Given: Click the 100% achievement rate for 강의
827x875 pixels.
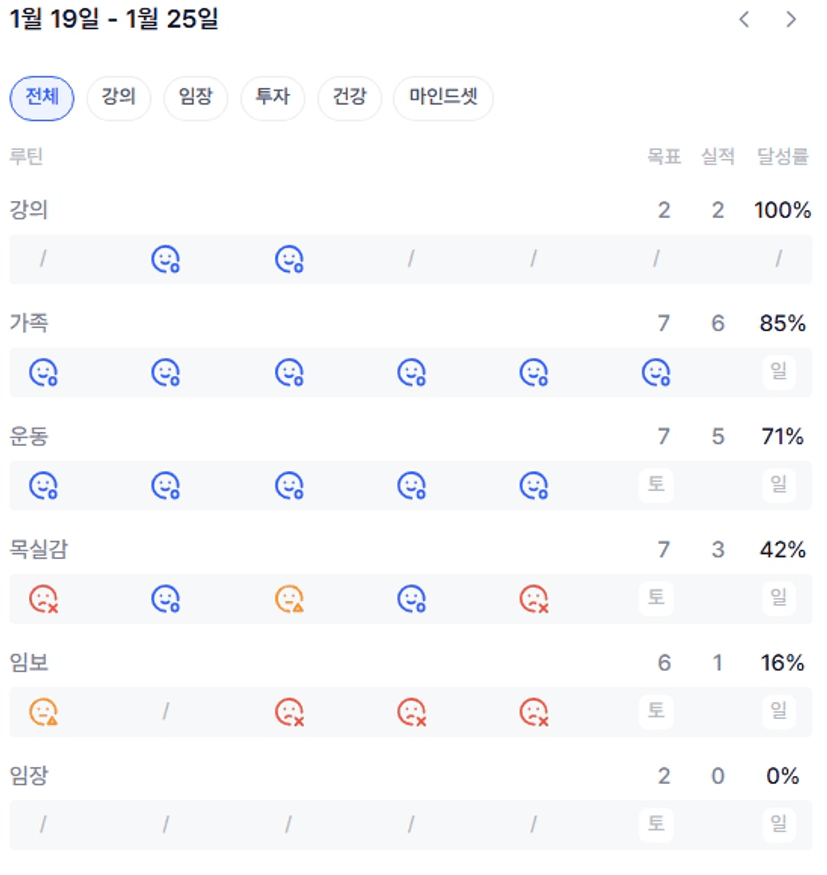Looking at the screenshot, I should 782,210.
